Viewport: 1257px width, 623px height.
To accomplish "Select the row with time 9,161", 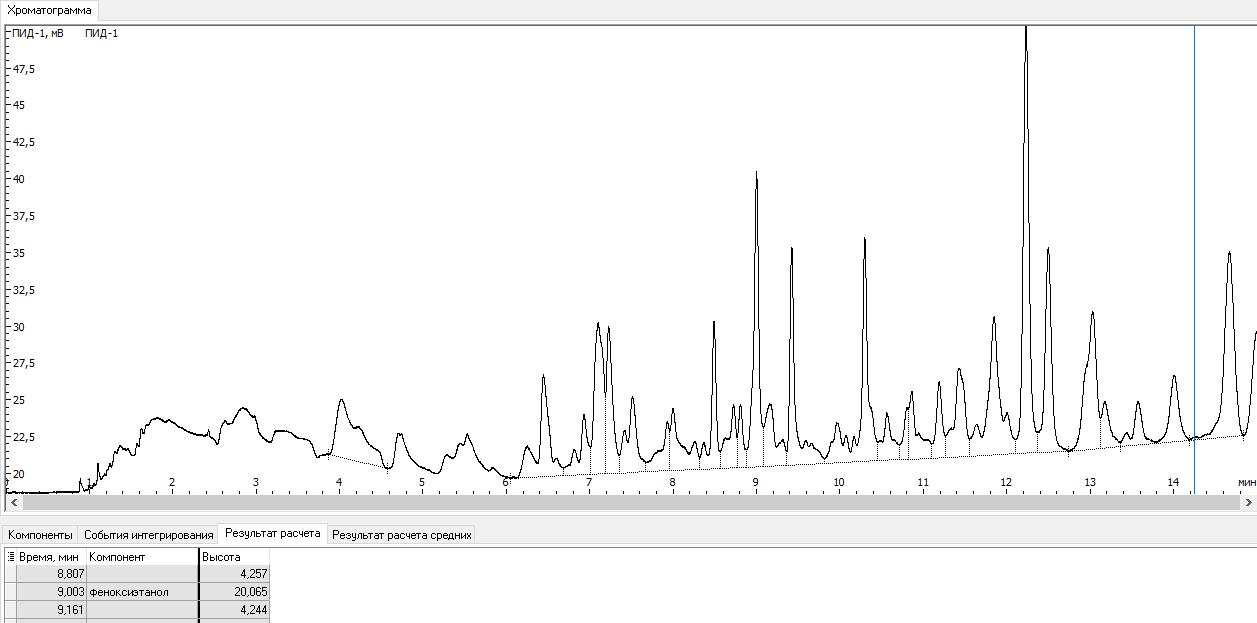I will point(51,610).
